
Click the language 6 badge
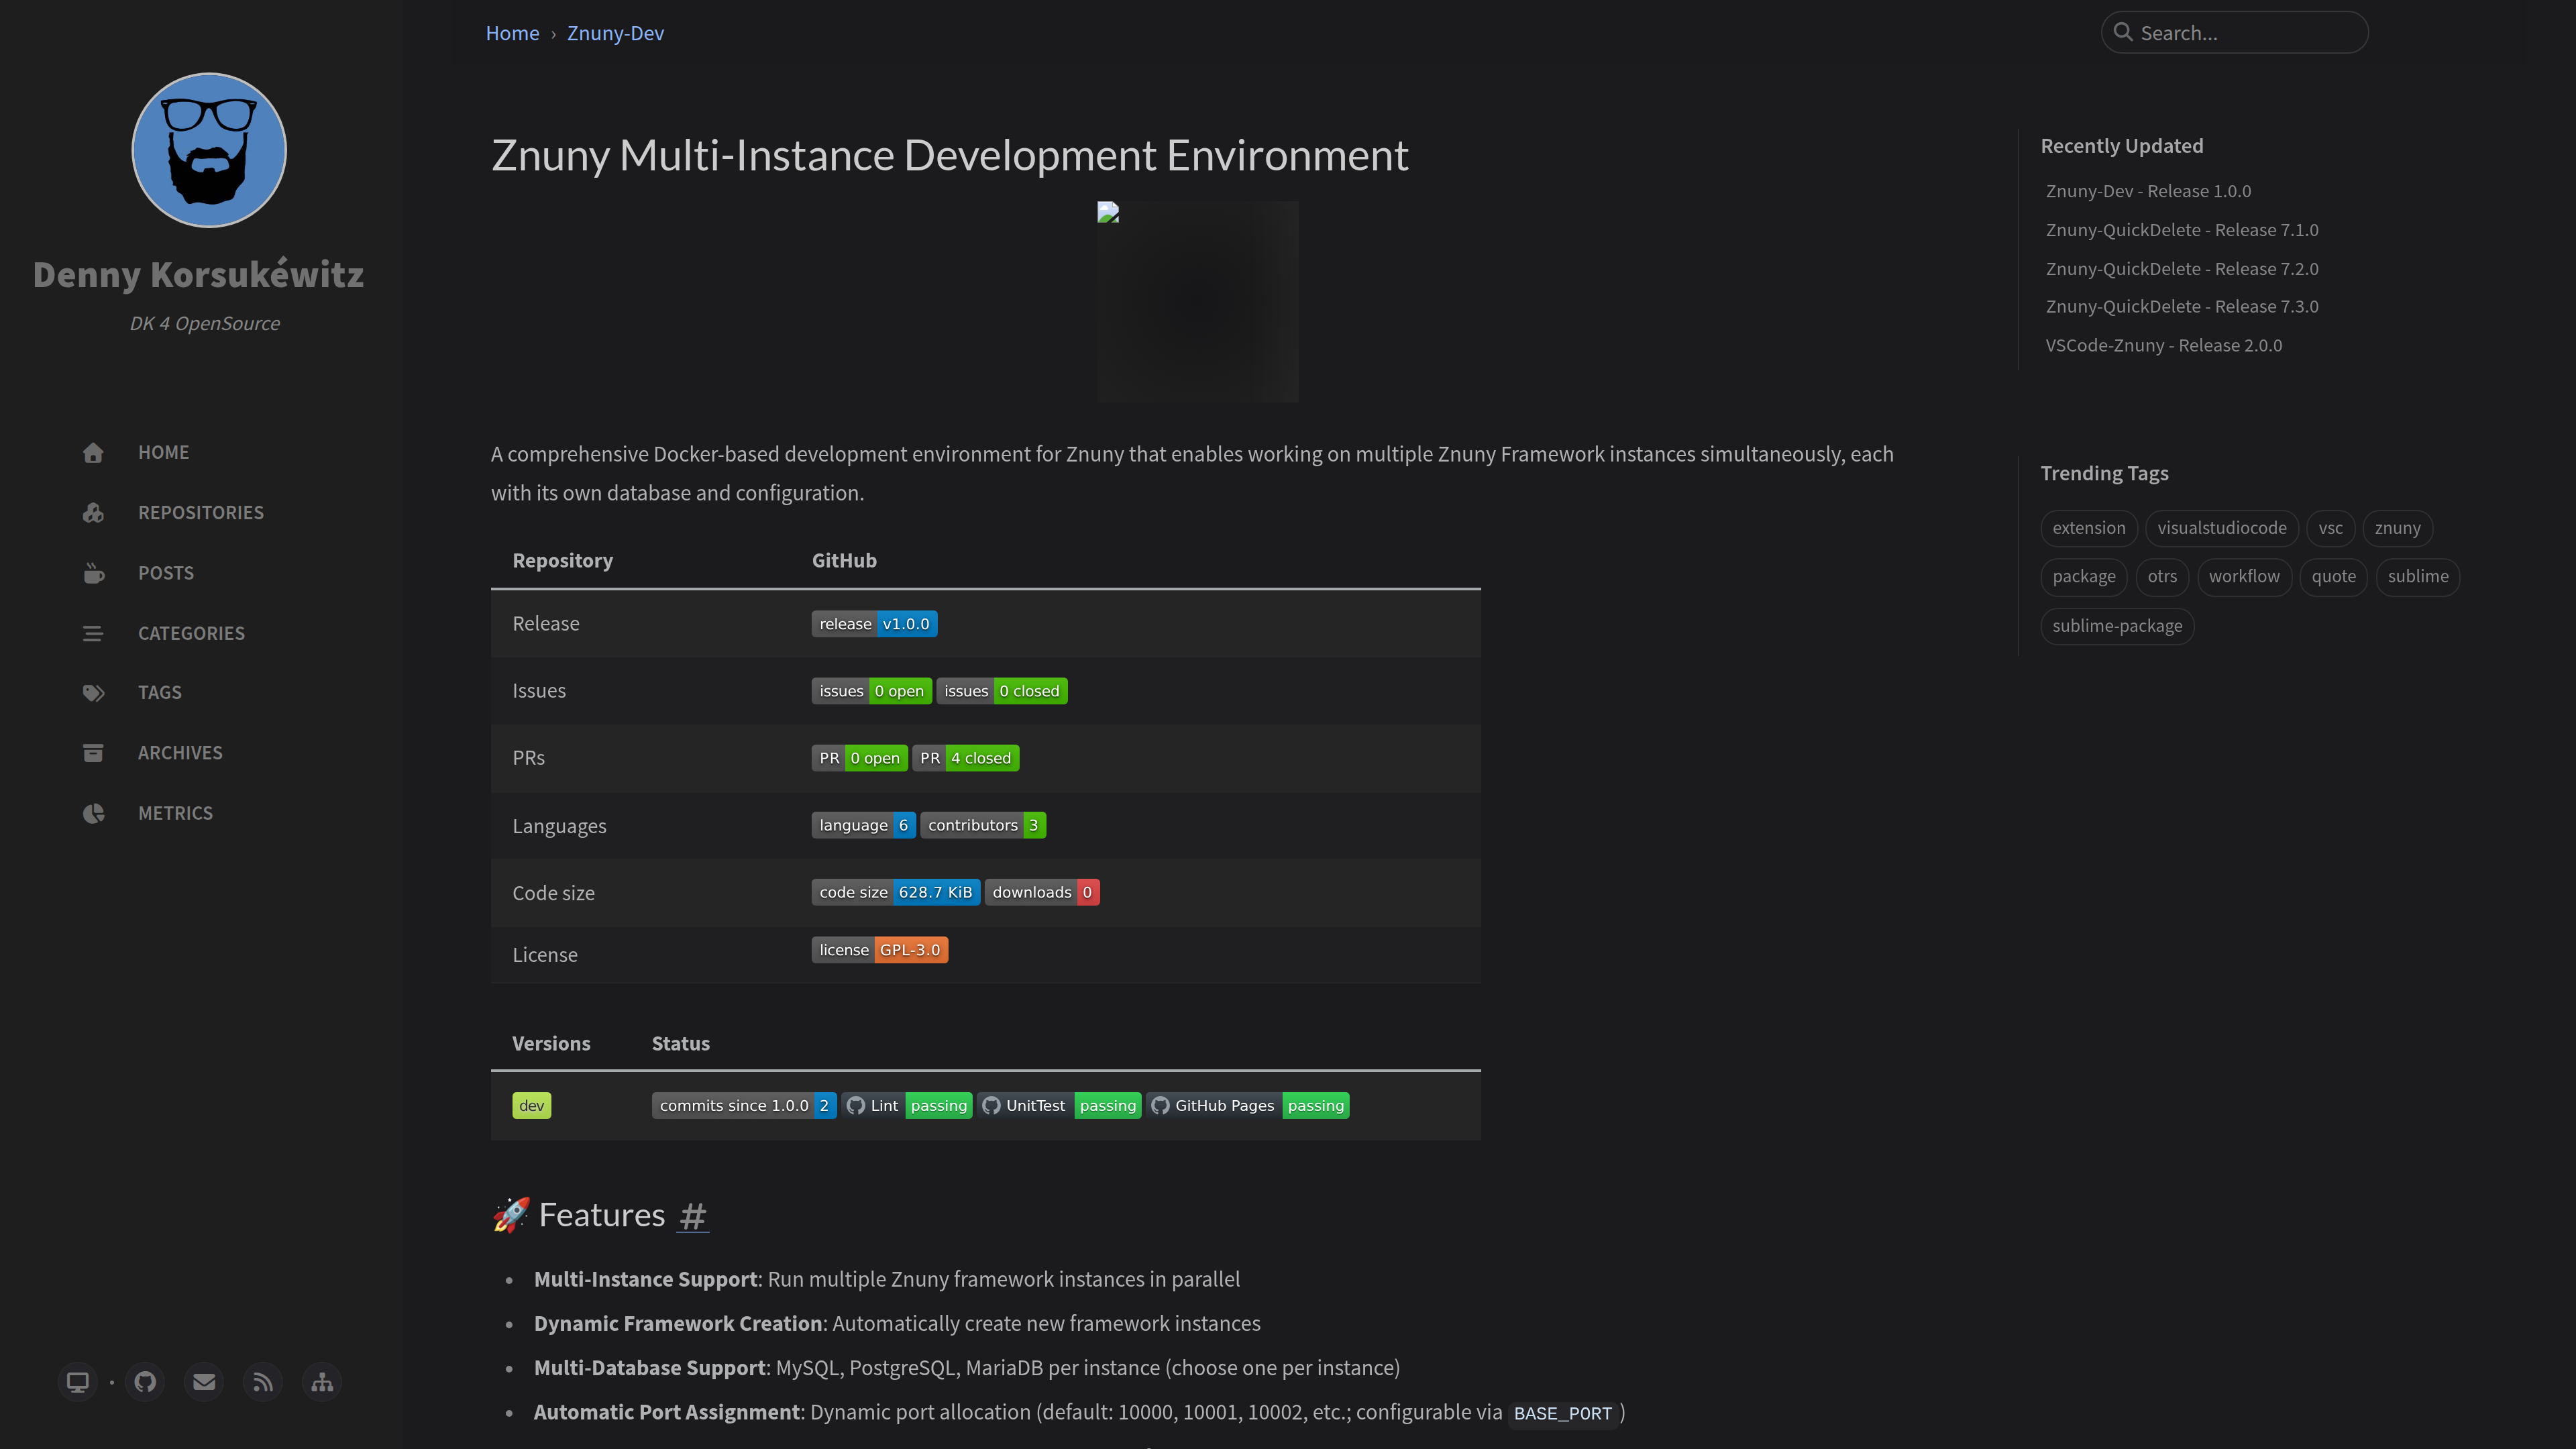click(x=864, y=825)
